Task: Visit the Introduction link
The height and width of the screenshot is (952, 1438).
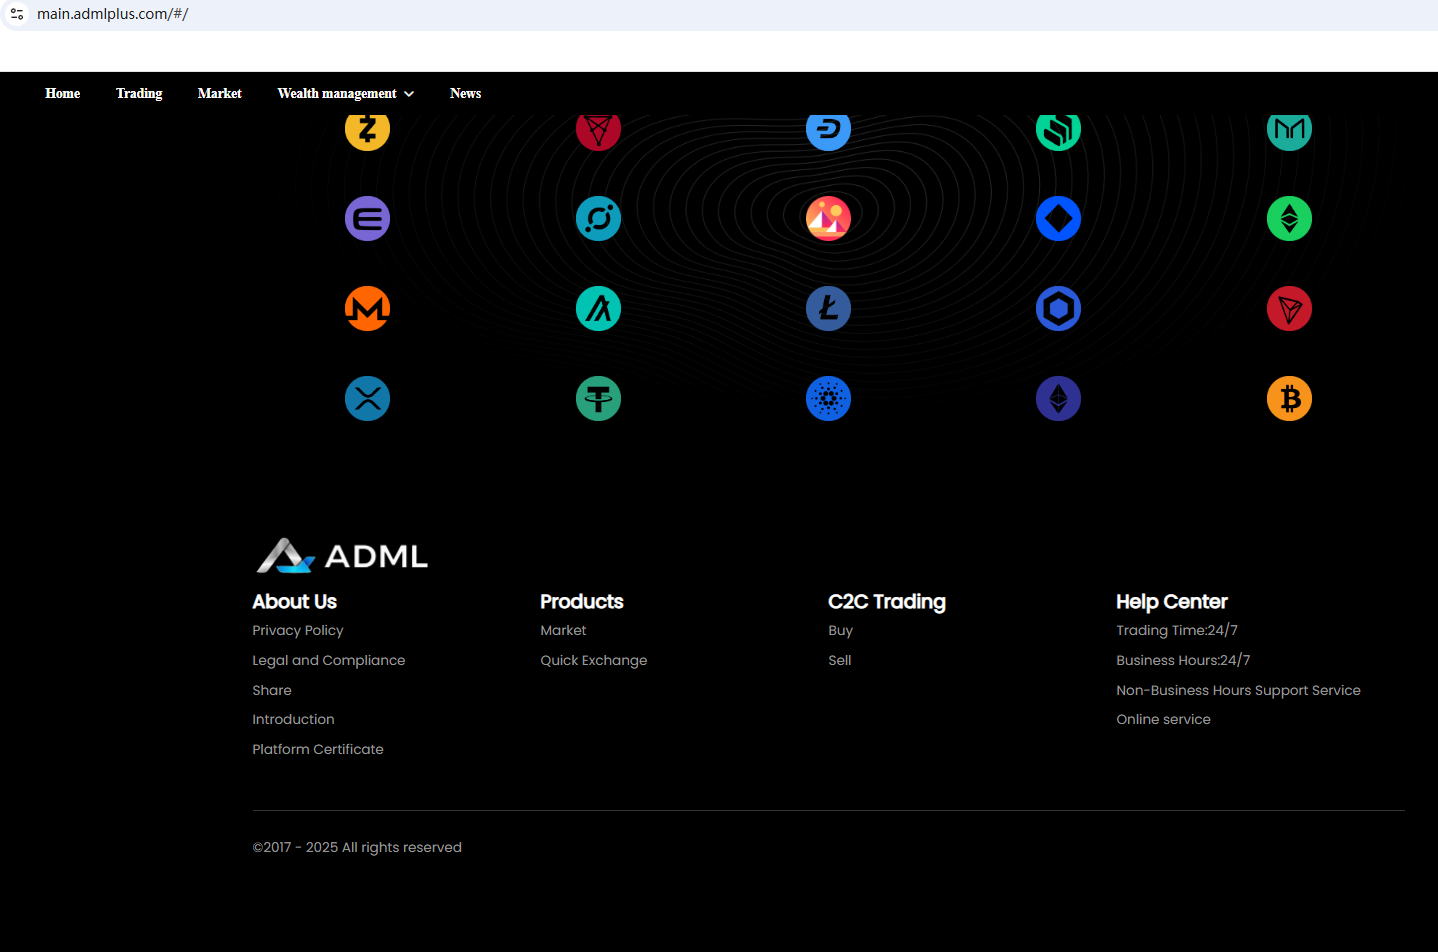Action: [x=293, y=719]
